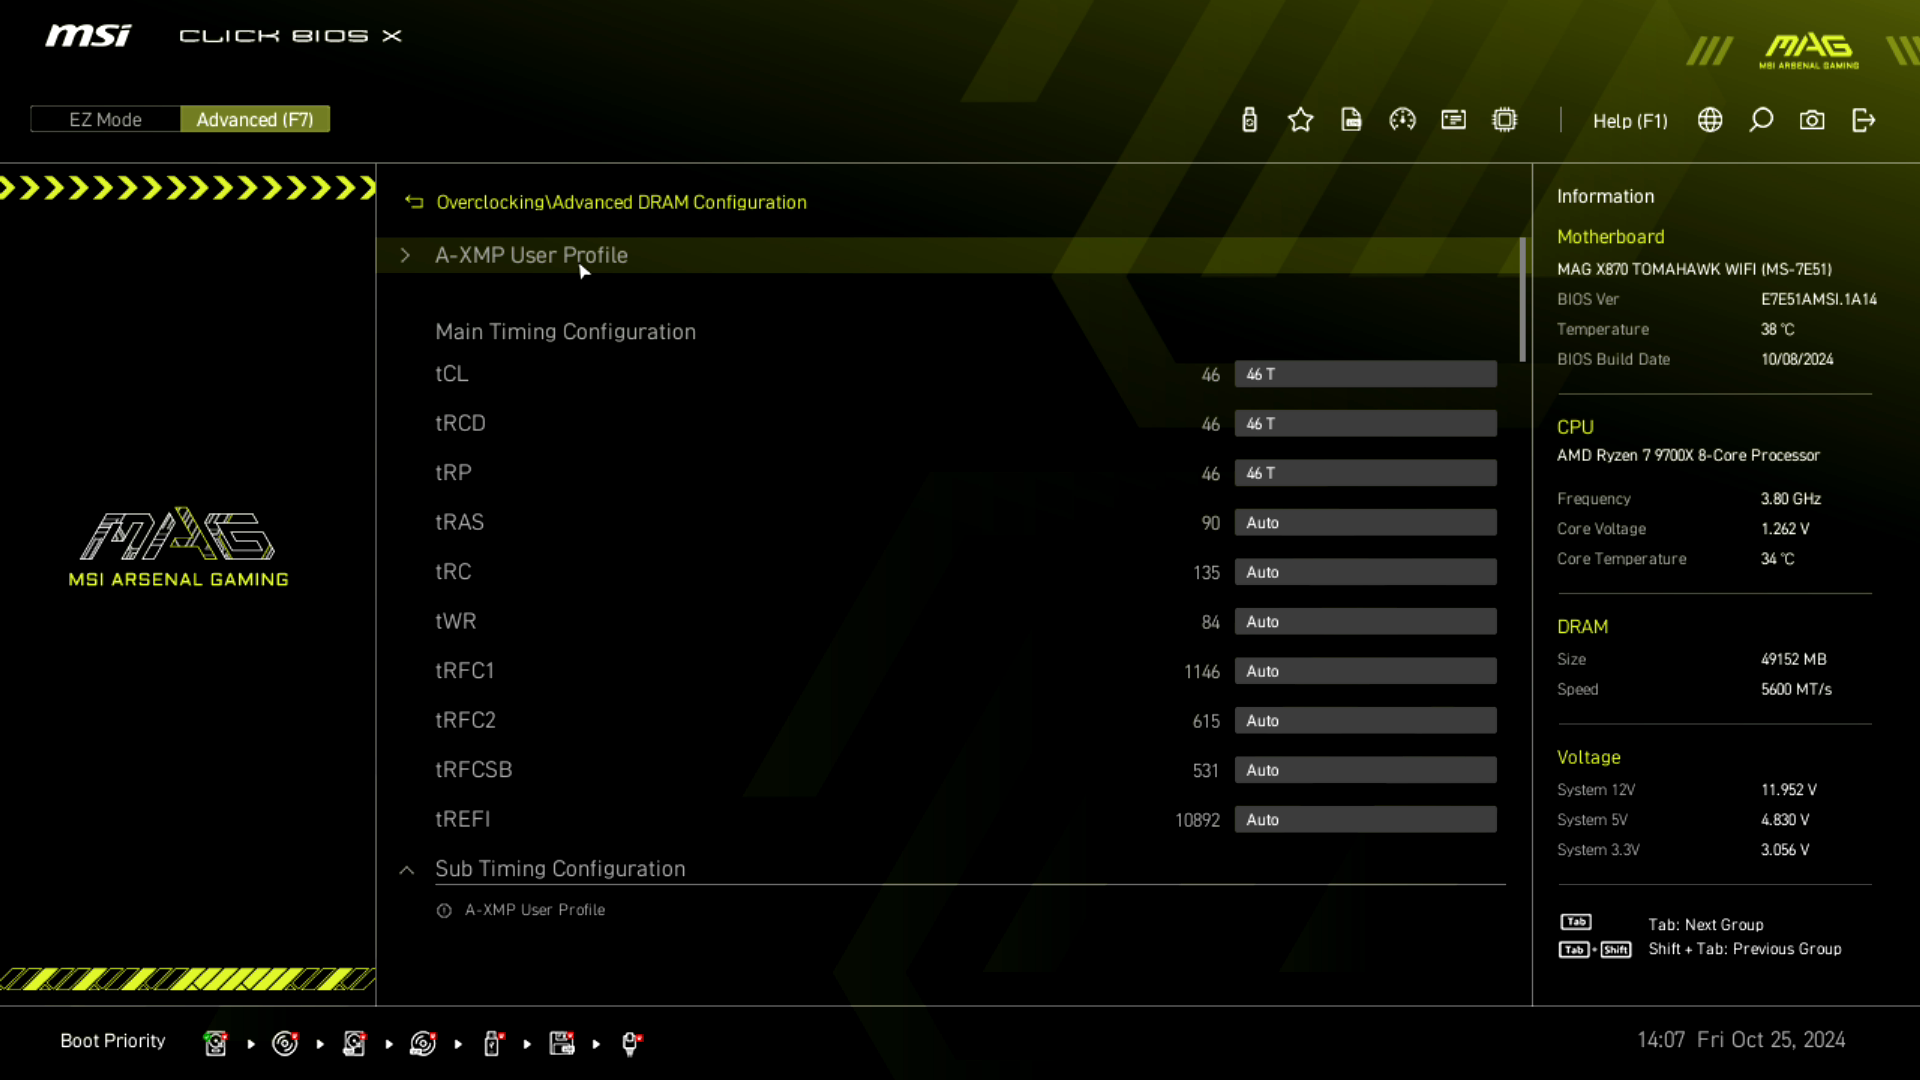1920x1080 pixels.
Task: Open tRAS Auto dropdown field
Action: point(1365,522)
